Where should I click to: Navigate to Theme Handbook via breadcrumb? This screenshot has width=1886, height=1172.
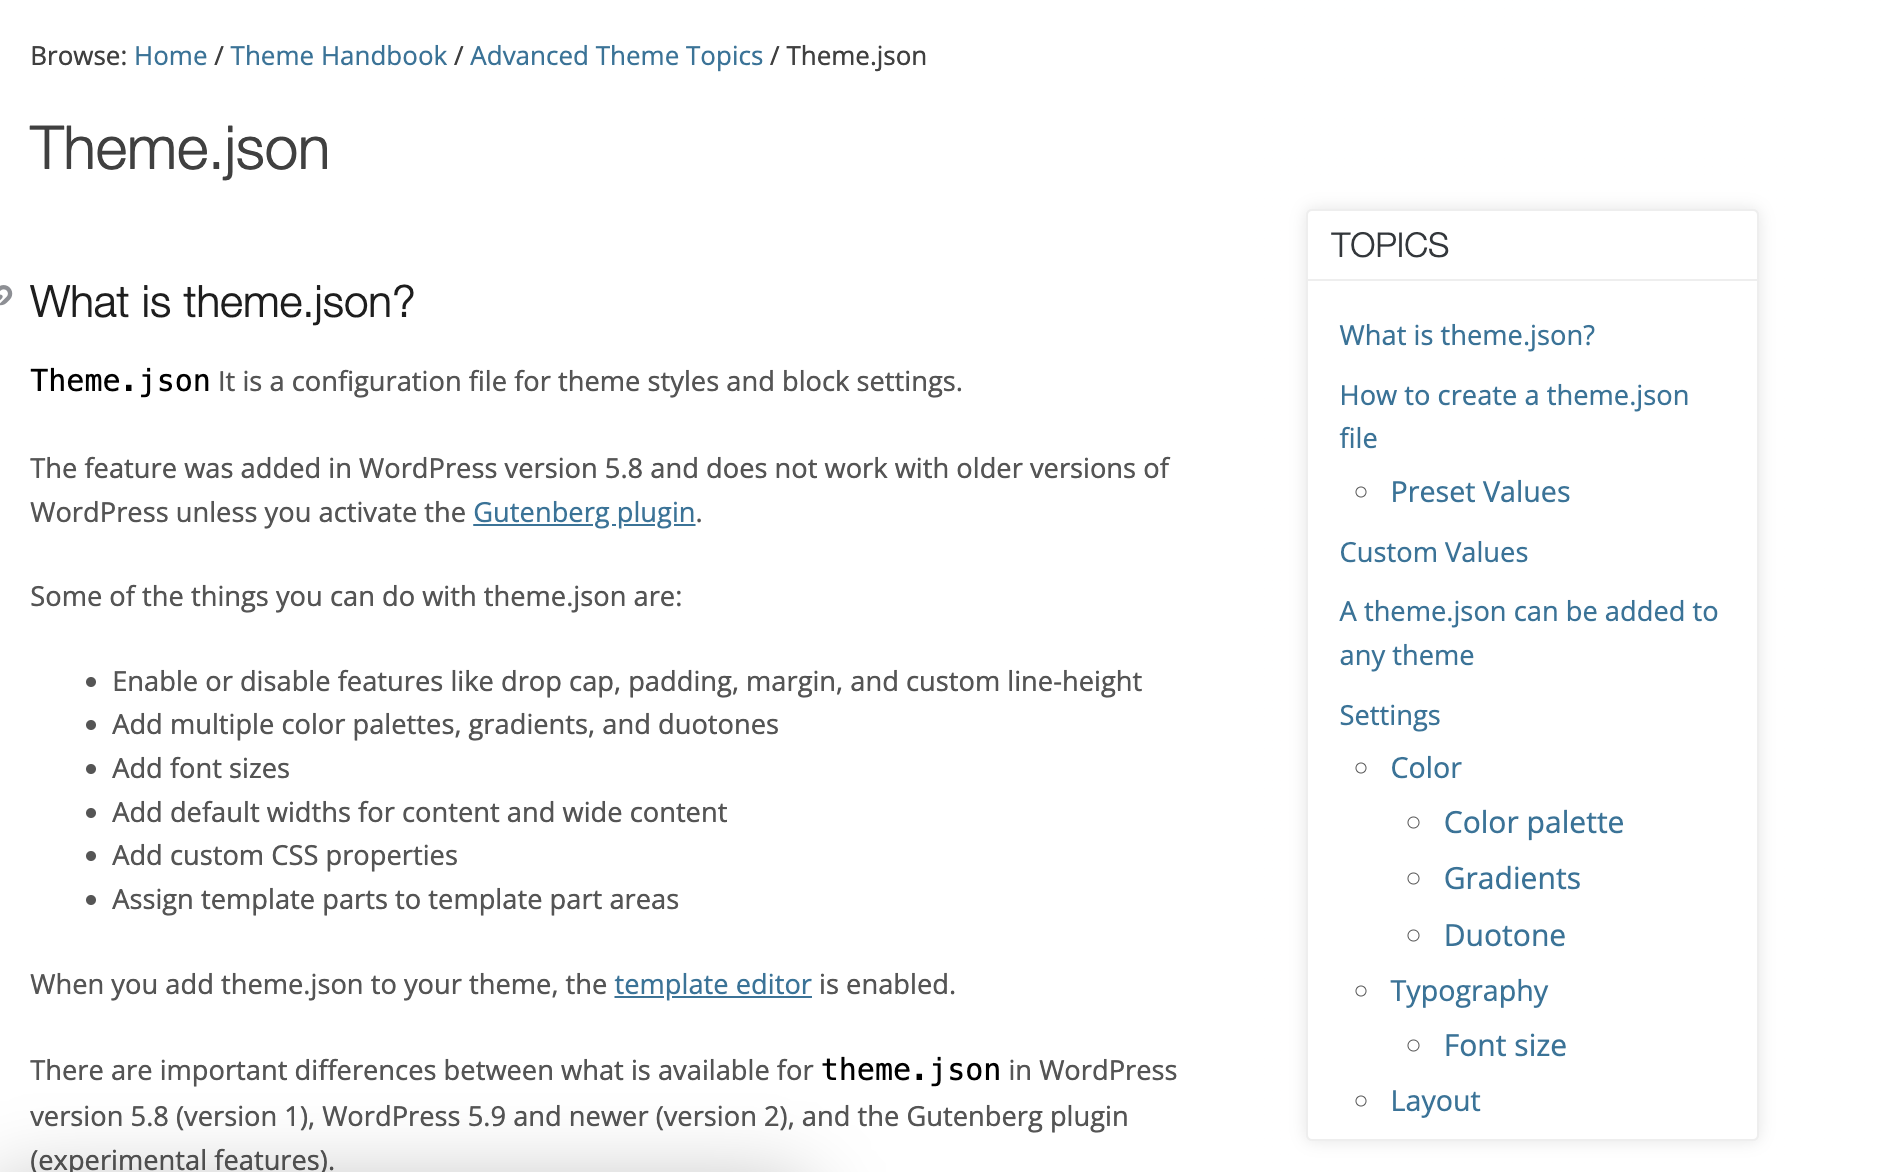337,56
